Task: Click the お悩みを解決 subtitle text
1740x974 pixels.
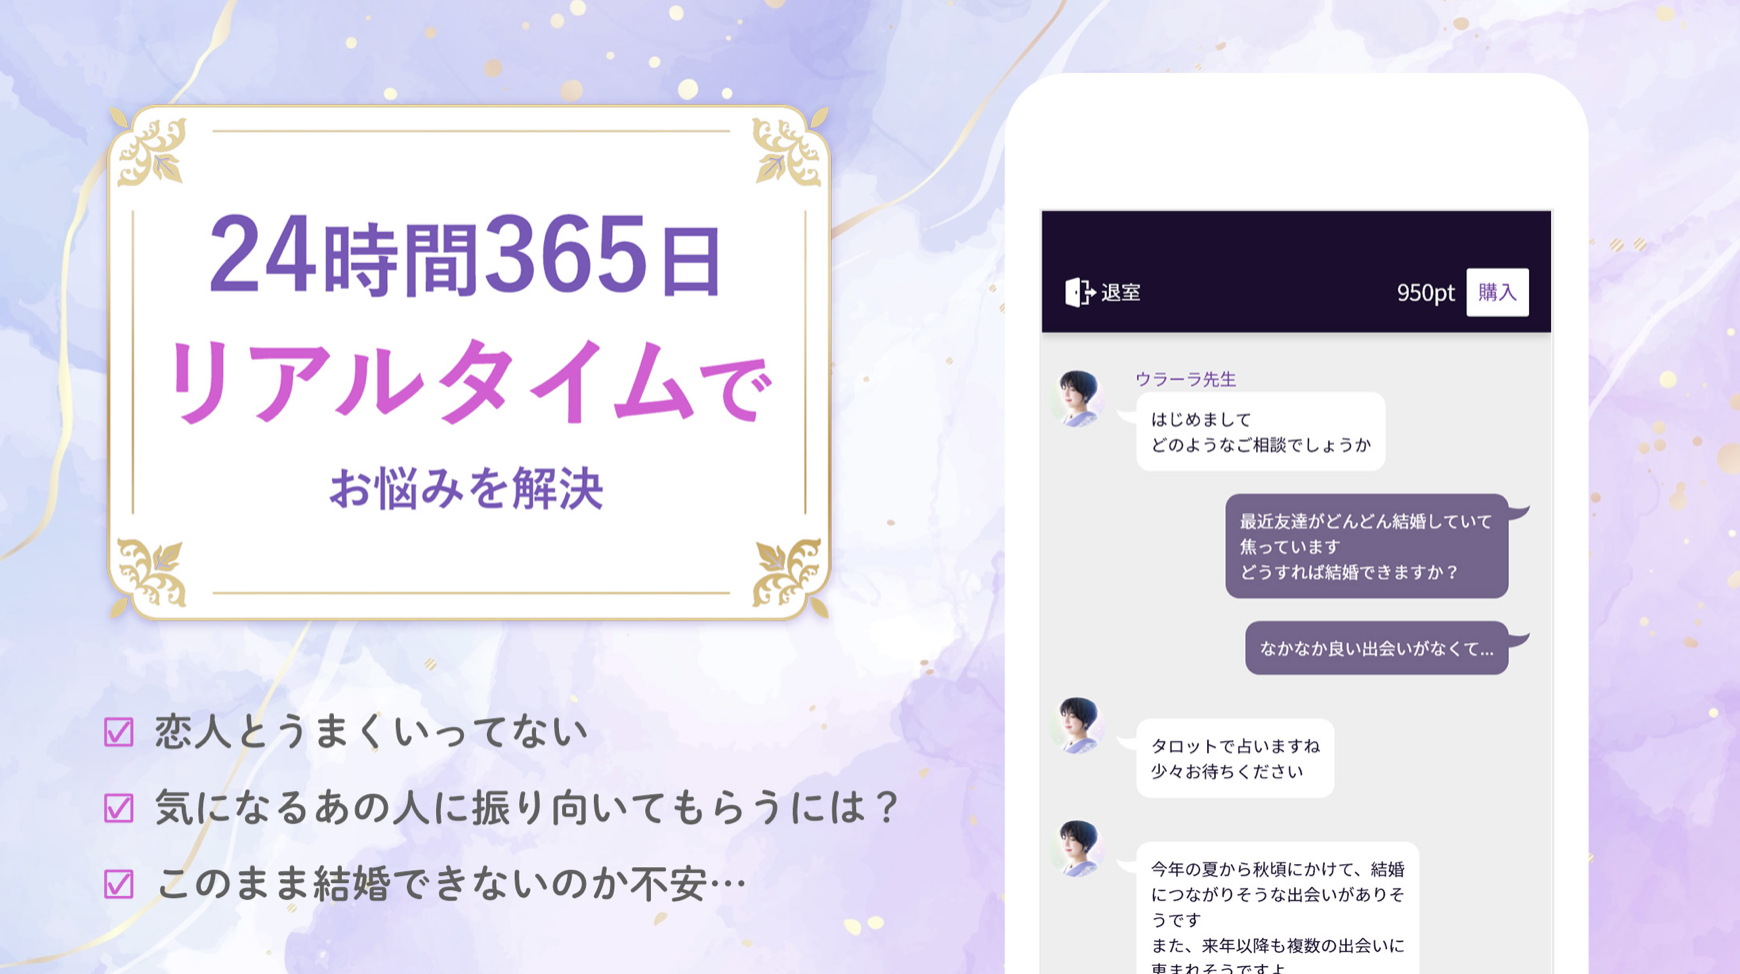Action: [x=466, y=488]
